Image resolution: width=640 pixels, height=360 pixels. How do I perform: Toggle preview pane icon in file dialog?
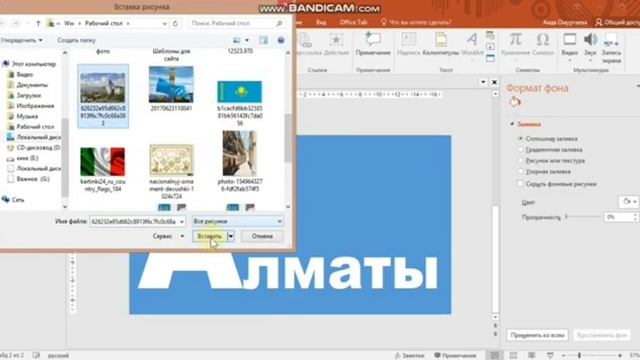(263, 40)
